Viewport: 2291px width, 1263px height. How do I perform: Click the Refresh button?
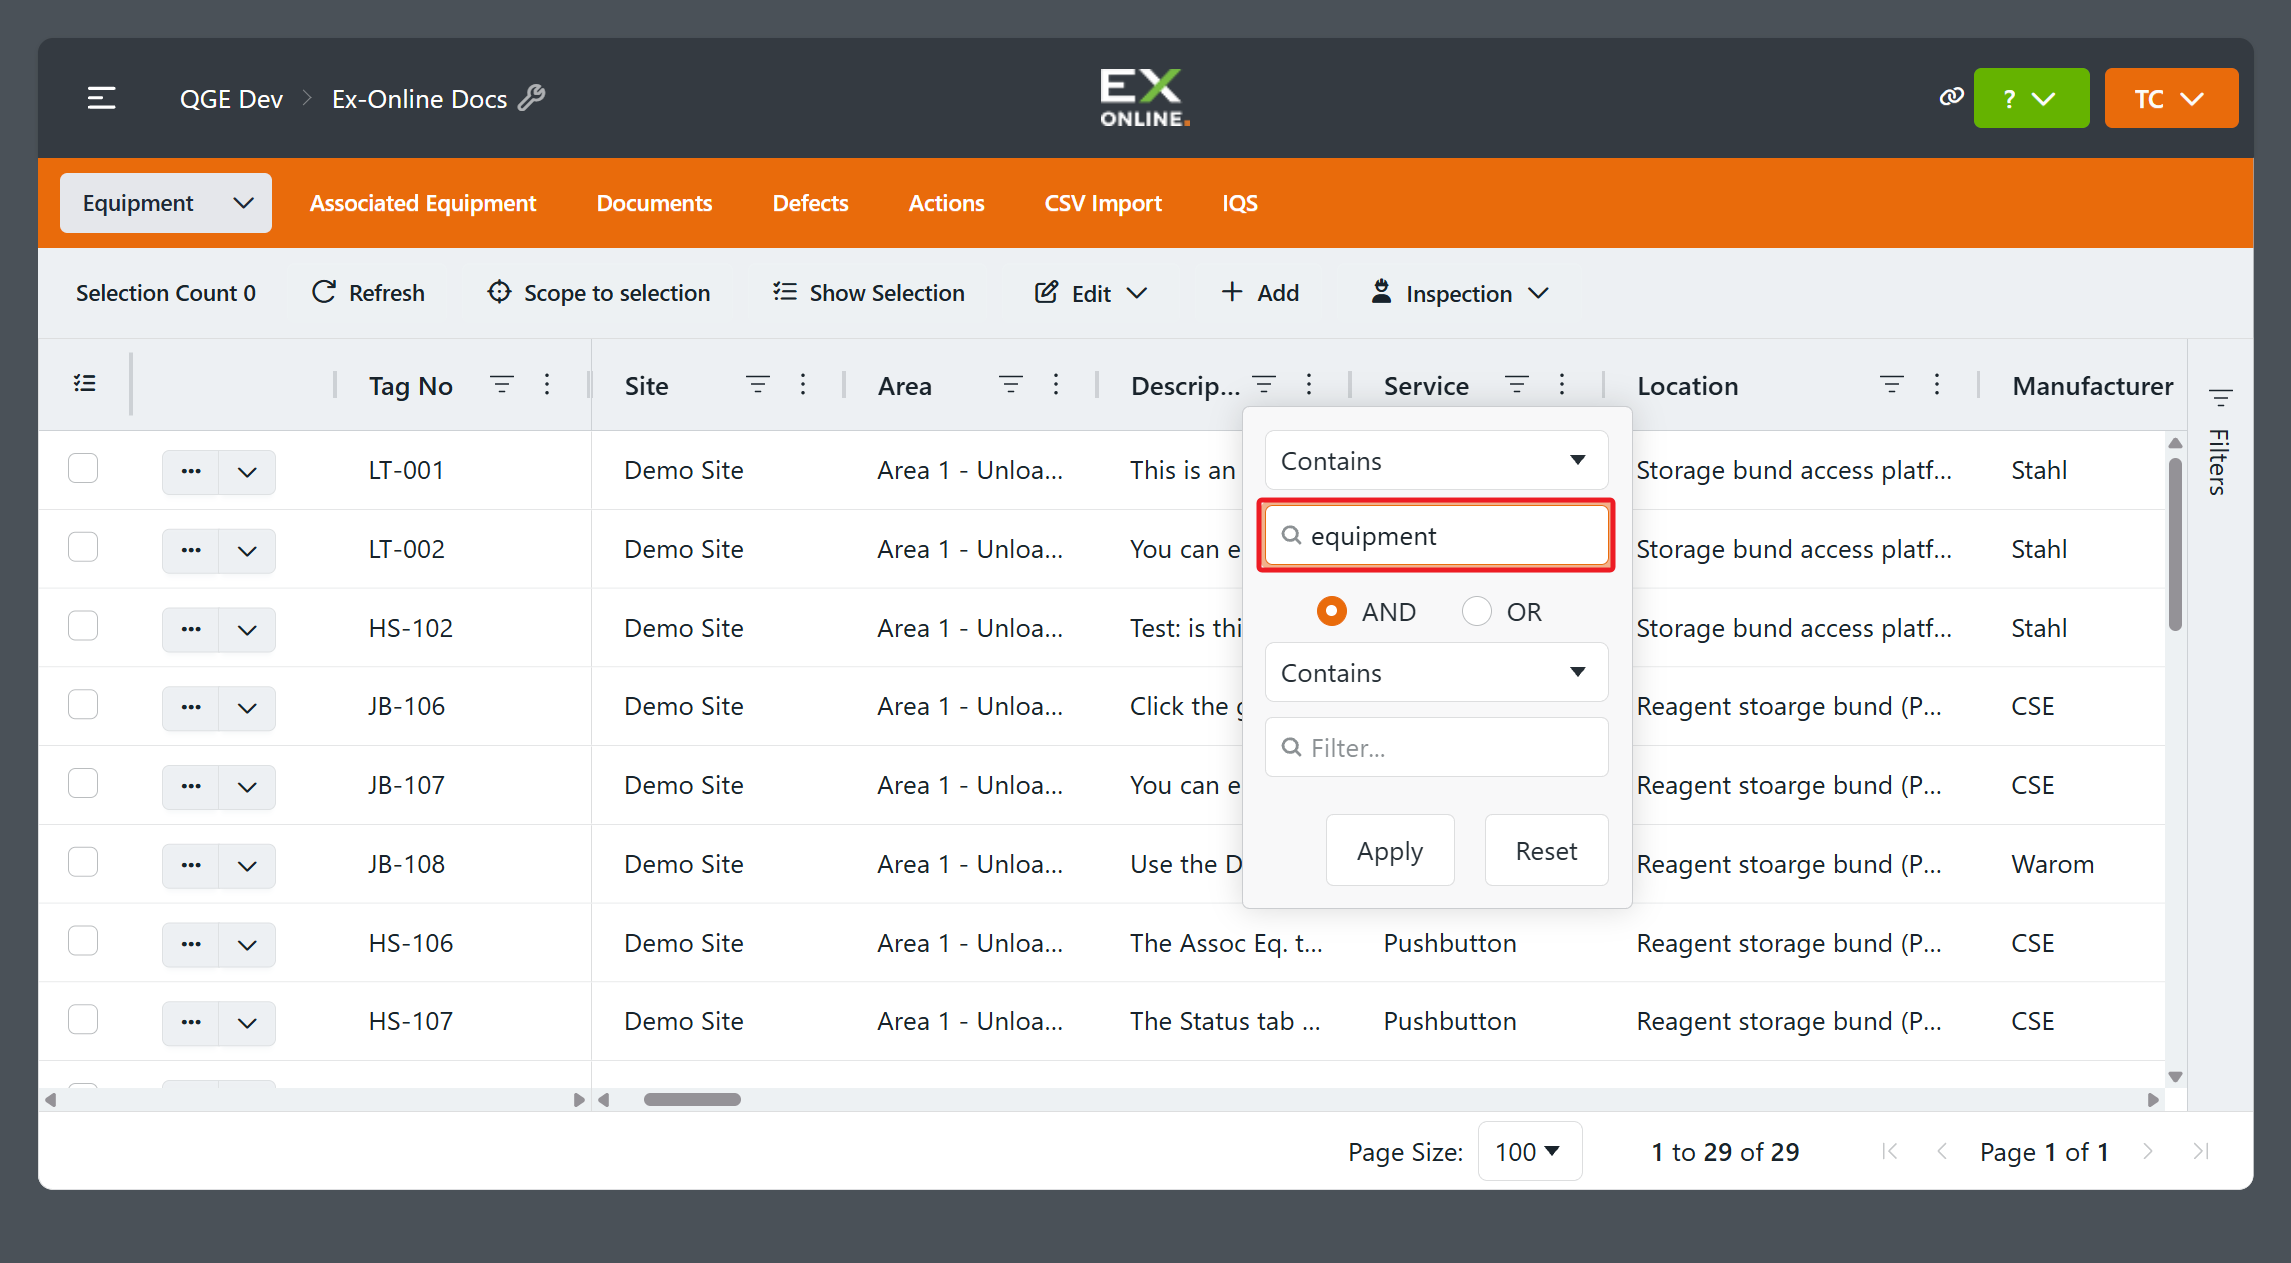[369, 293]
